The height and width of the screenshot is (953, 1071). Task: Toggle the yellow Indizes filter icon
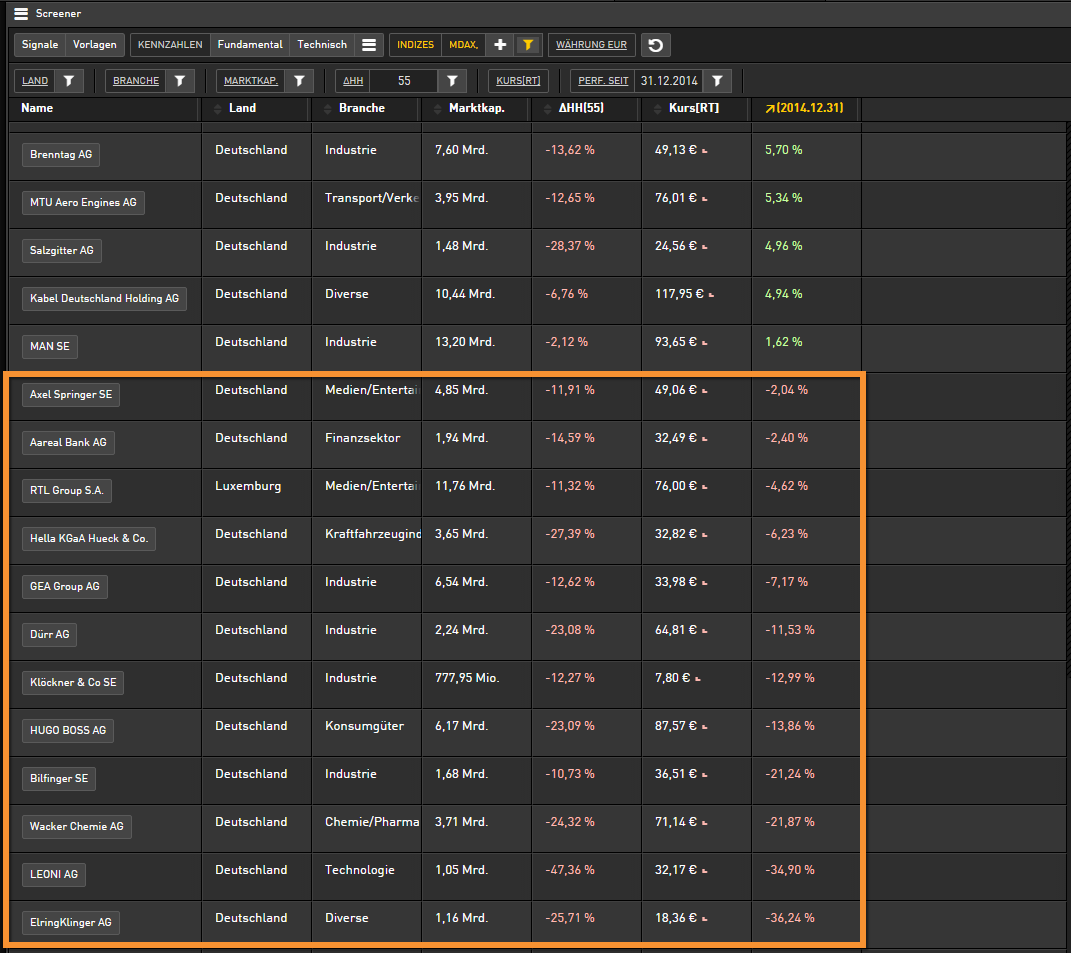pyautogui.click(x=528, y=45)
